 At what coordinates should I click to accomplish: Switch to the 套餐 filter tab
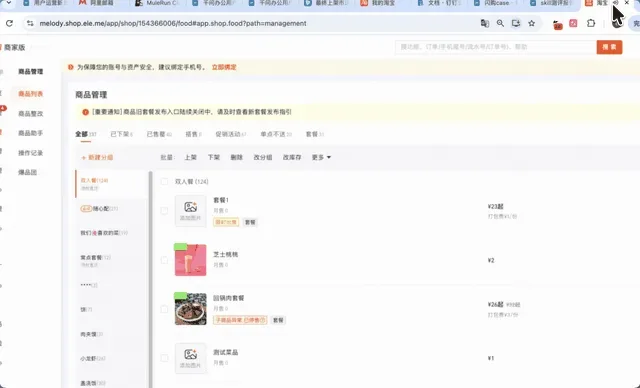314,134
